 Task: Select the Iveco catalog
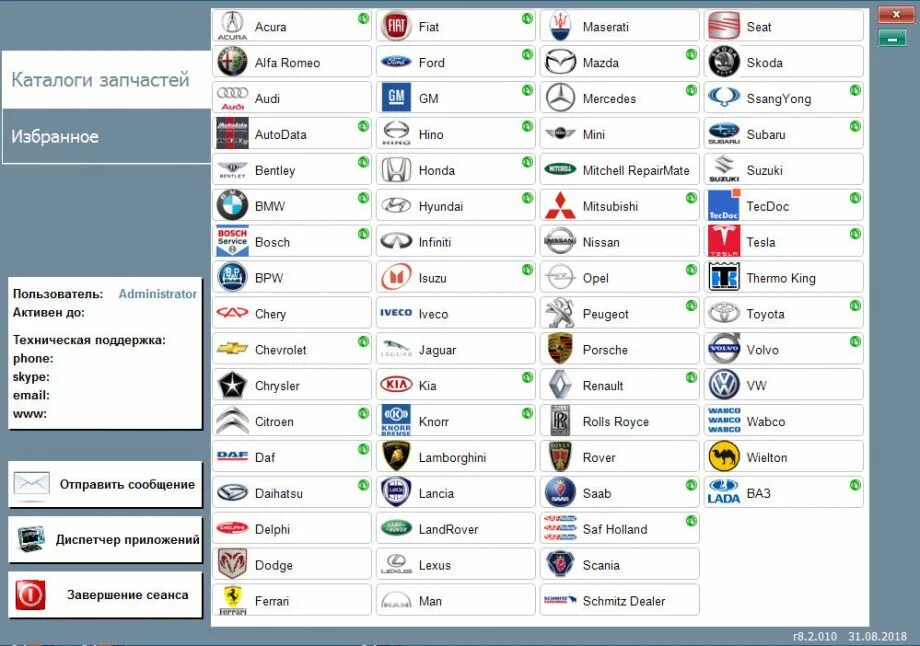click(456, 313)
